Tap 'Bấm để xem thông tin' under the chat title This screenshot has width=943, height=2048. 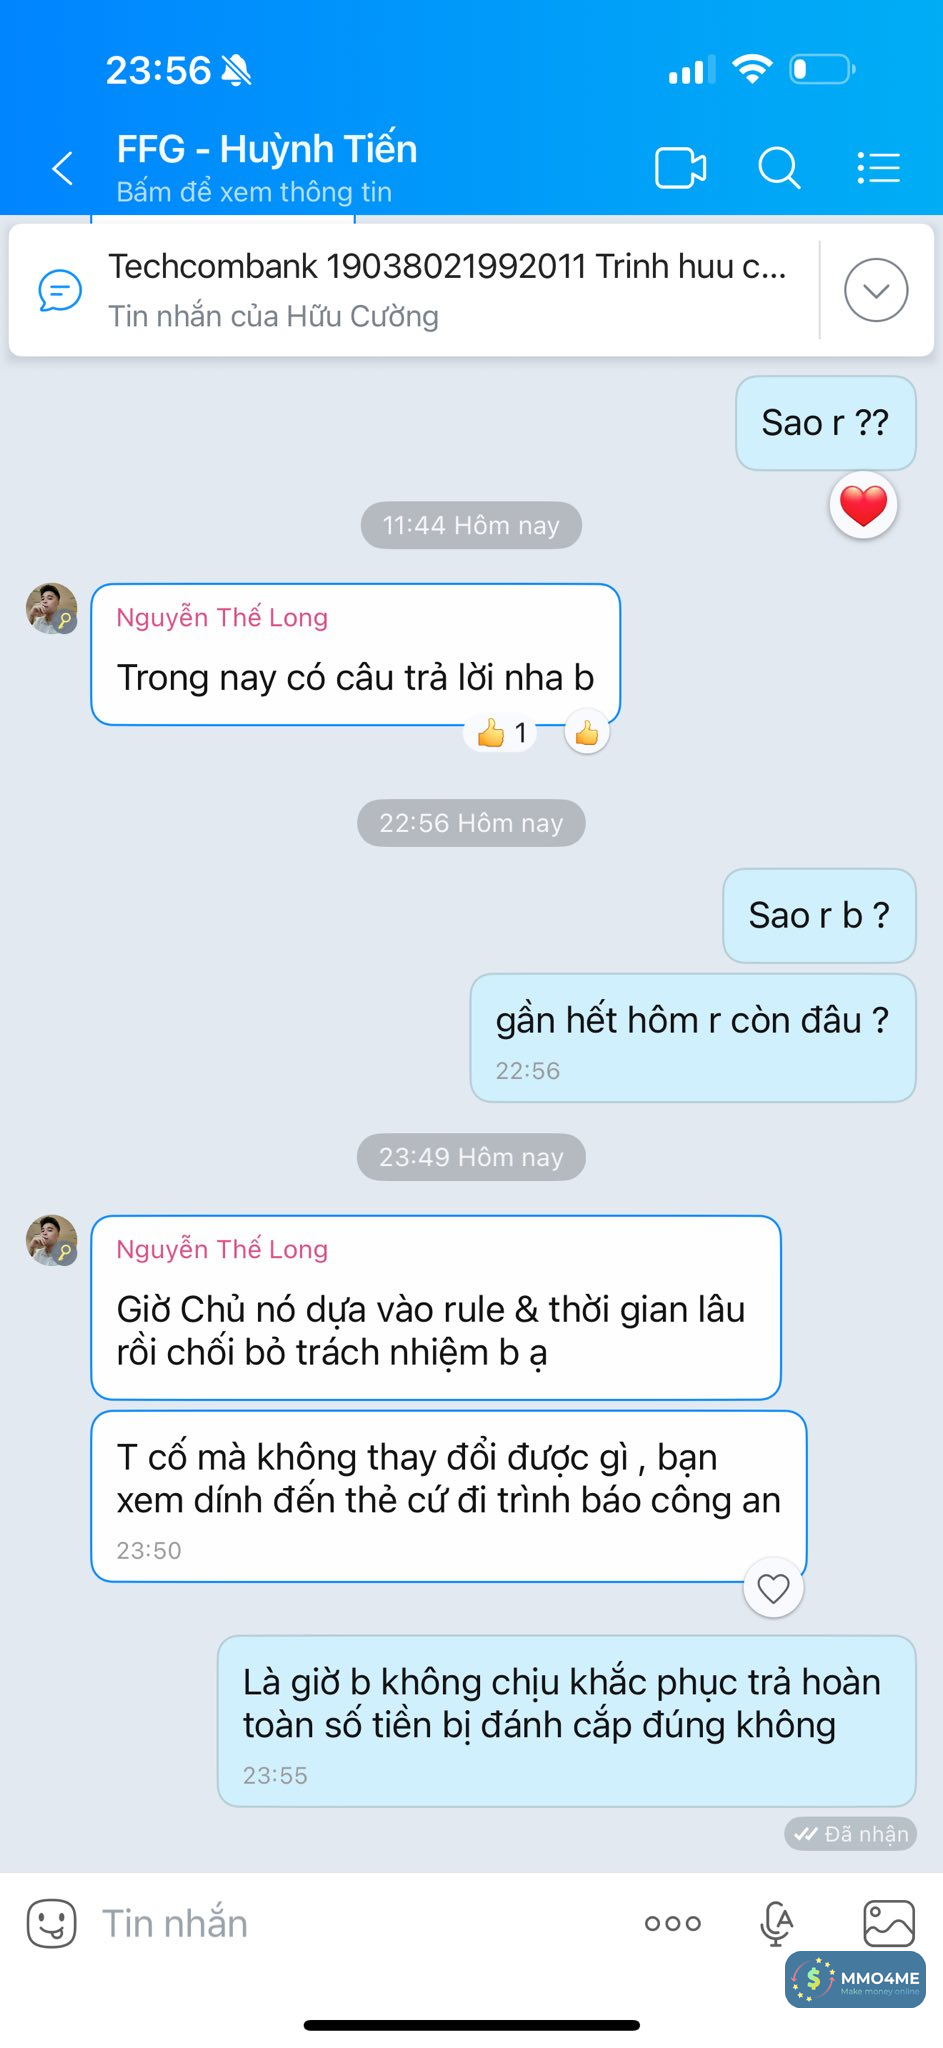click(254, 192)
